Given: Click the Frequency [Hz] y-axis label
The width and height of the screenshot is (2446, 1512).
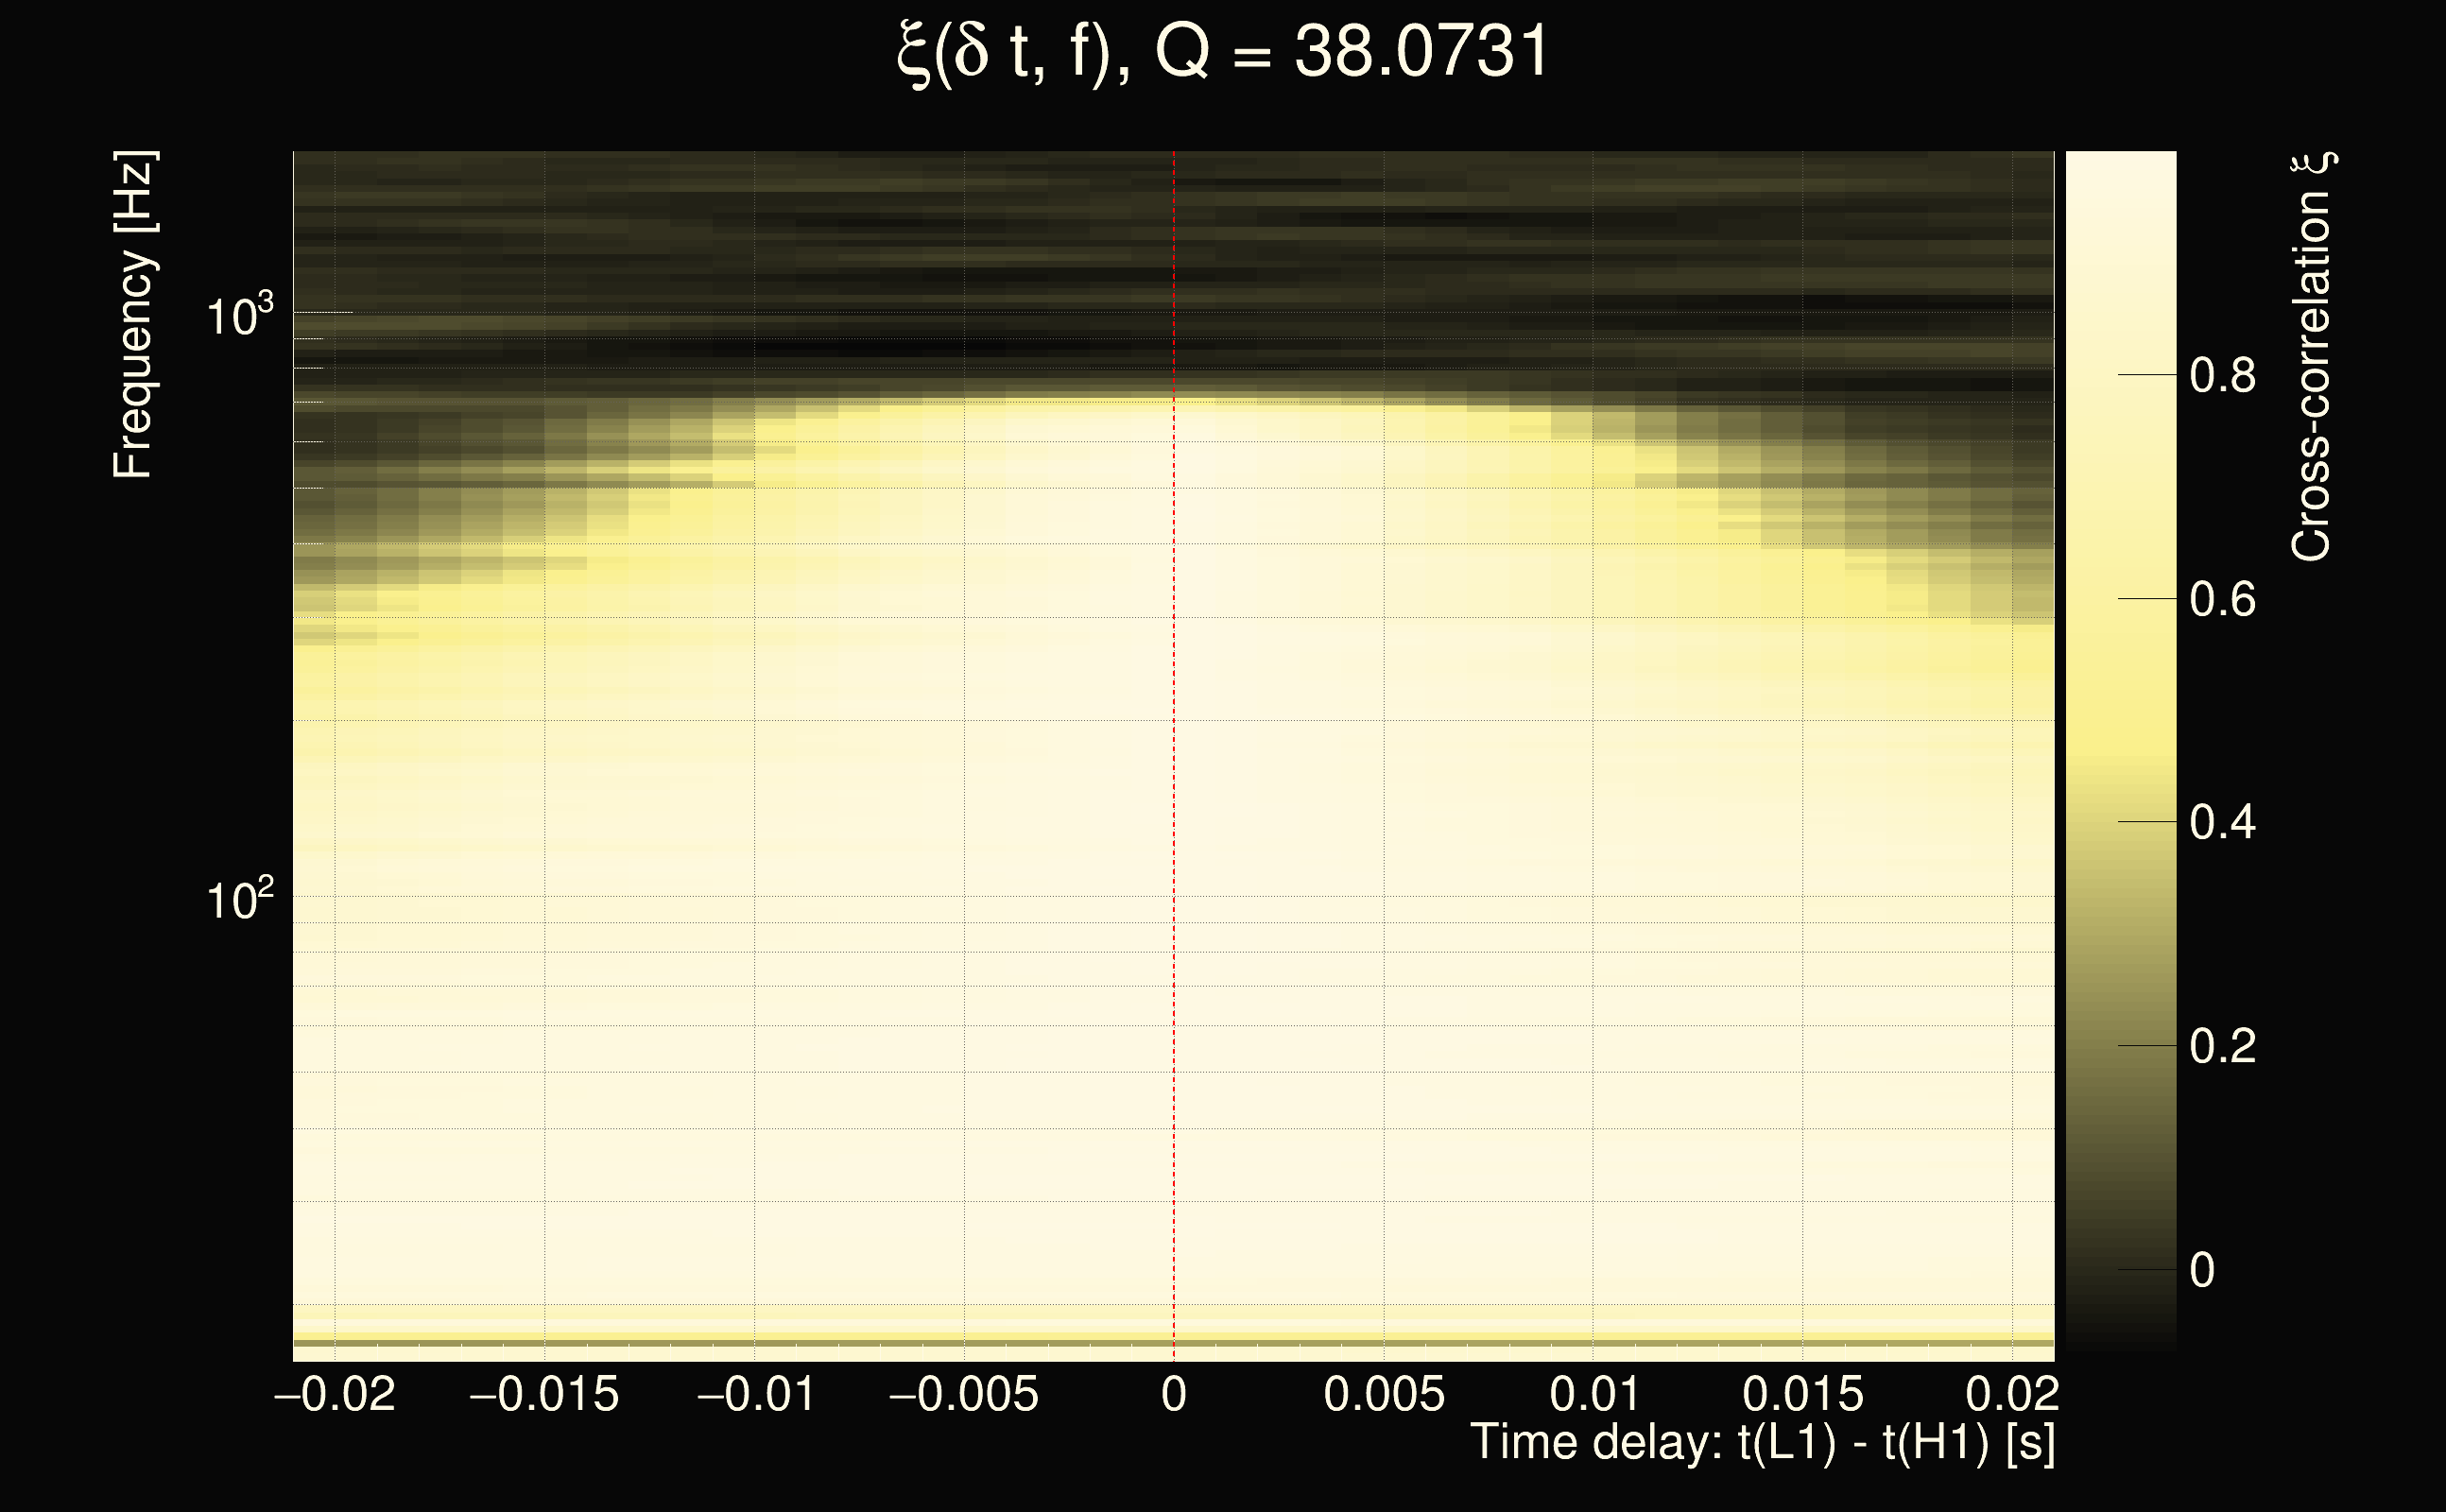Looking at the screenshot, I should tap(133, 315).
